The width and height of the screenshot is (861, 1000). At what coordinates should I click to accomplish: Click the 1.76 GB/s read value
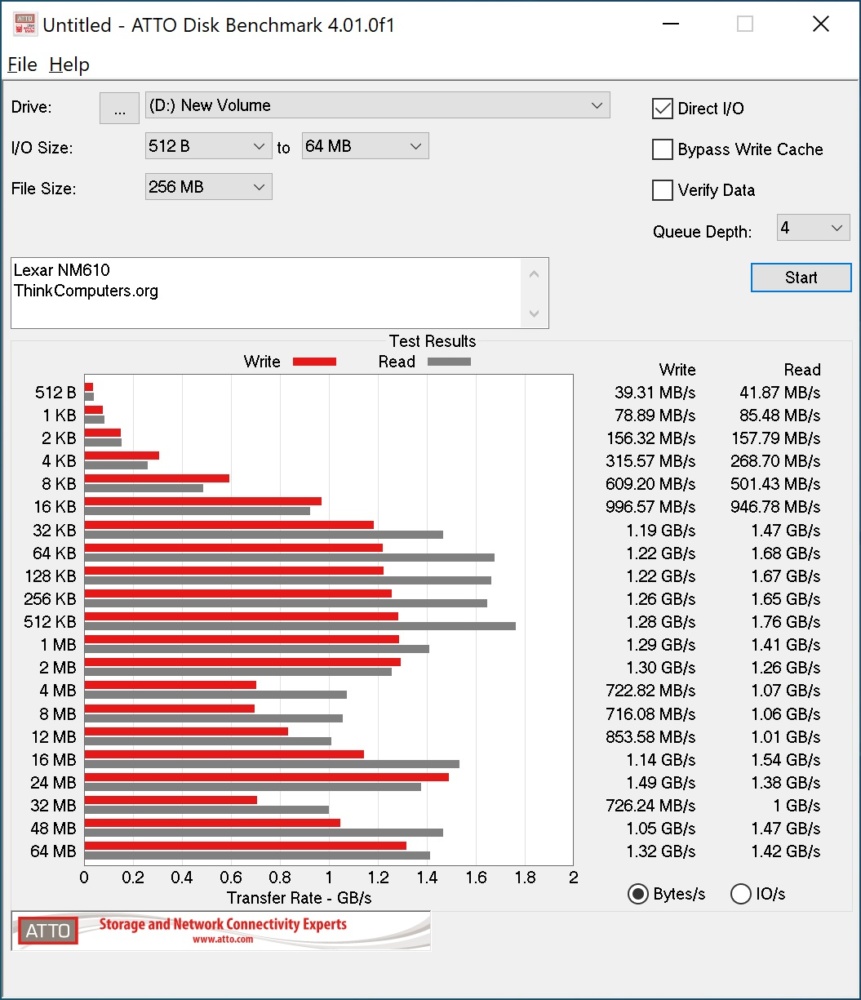[786, 622]
